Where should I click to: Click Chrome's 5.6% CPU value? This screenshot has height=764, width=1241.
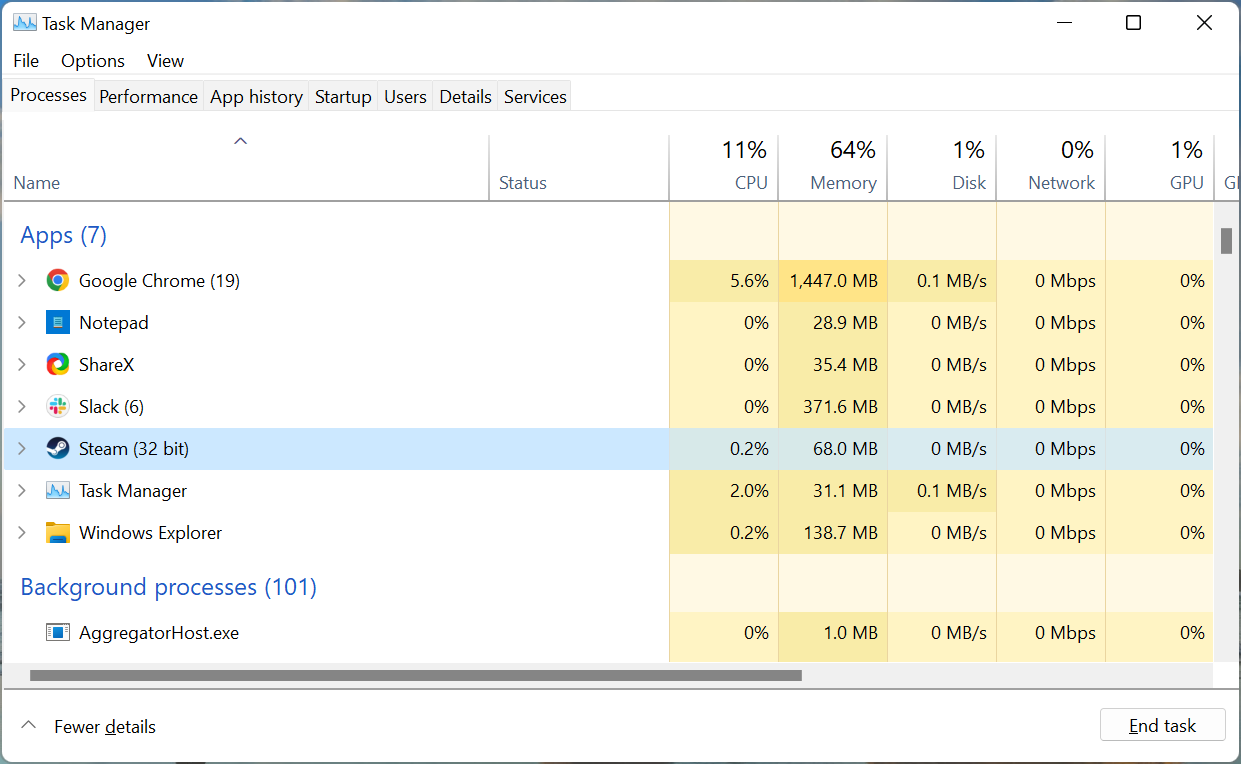(x=750, y=281)
